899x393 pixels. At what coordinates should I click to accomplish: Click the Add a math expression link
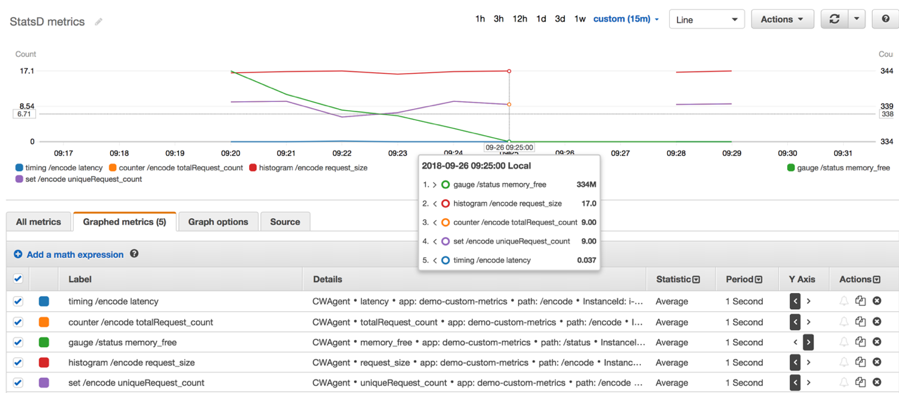[75, 254]
